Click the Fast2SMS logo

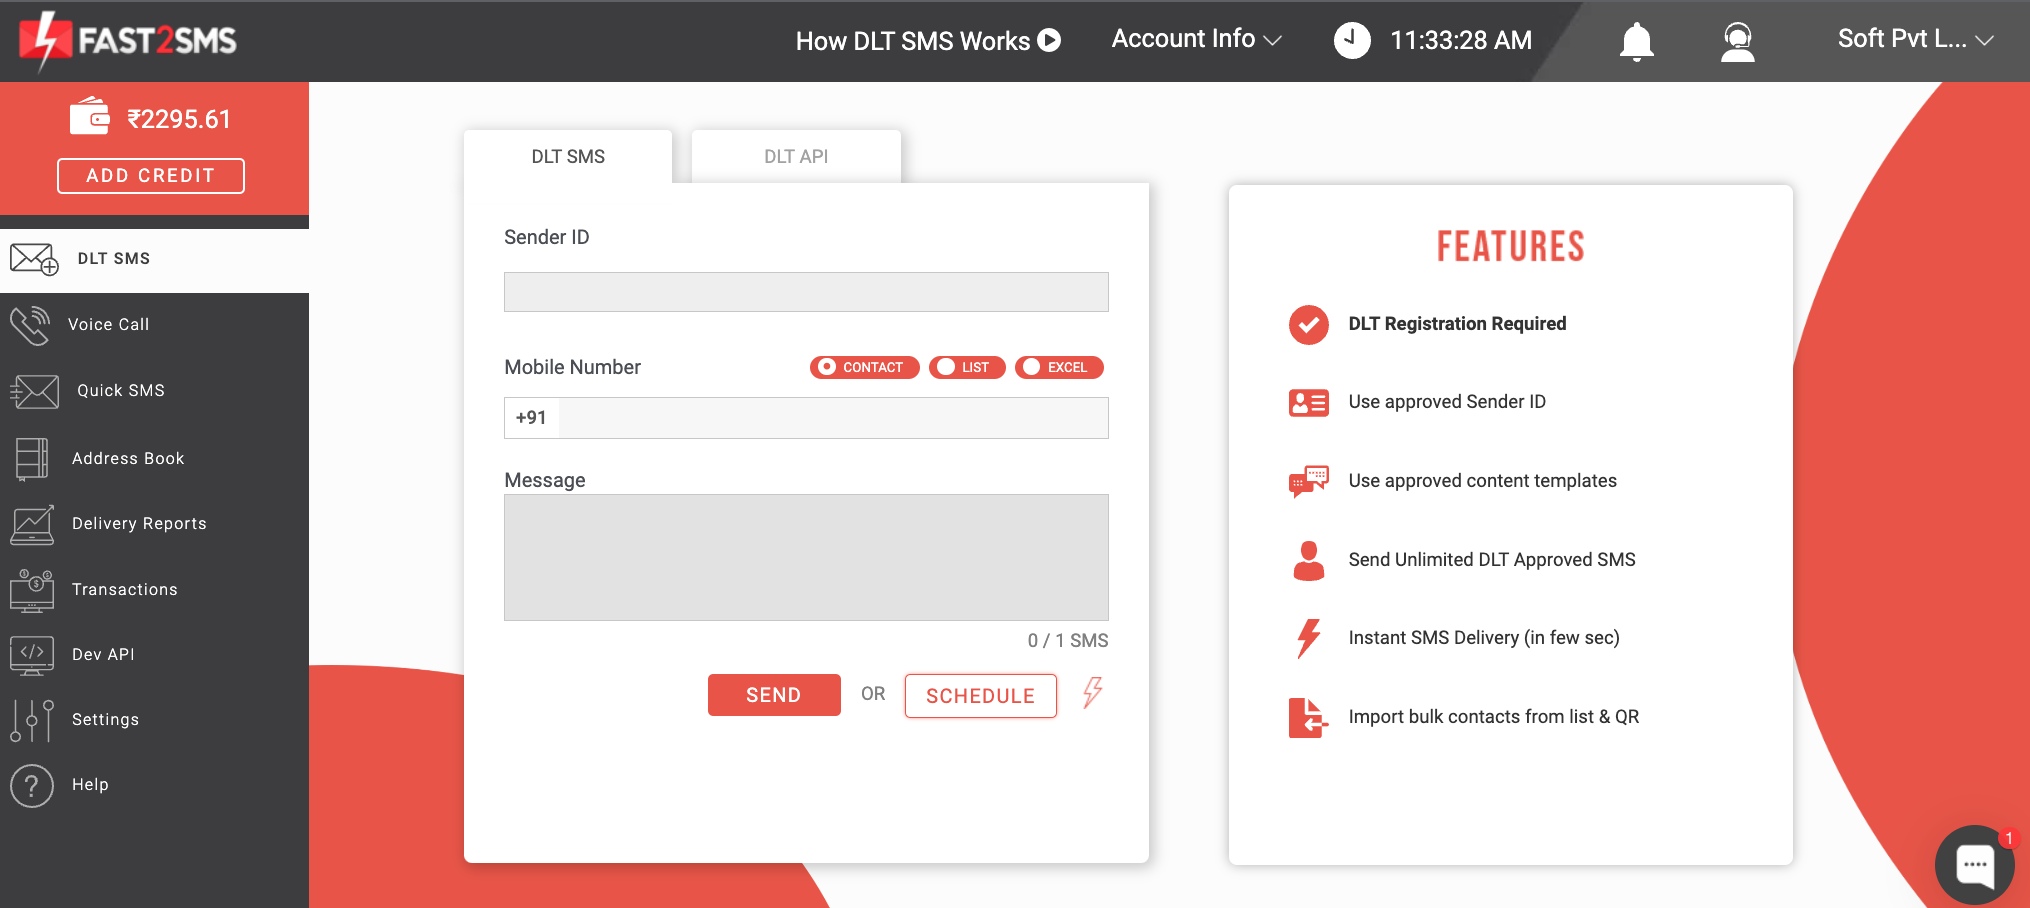point(128,41)
